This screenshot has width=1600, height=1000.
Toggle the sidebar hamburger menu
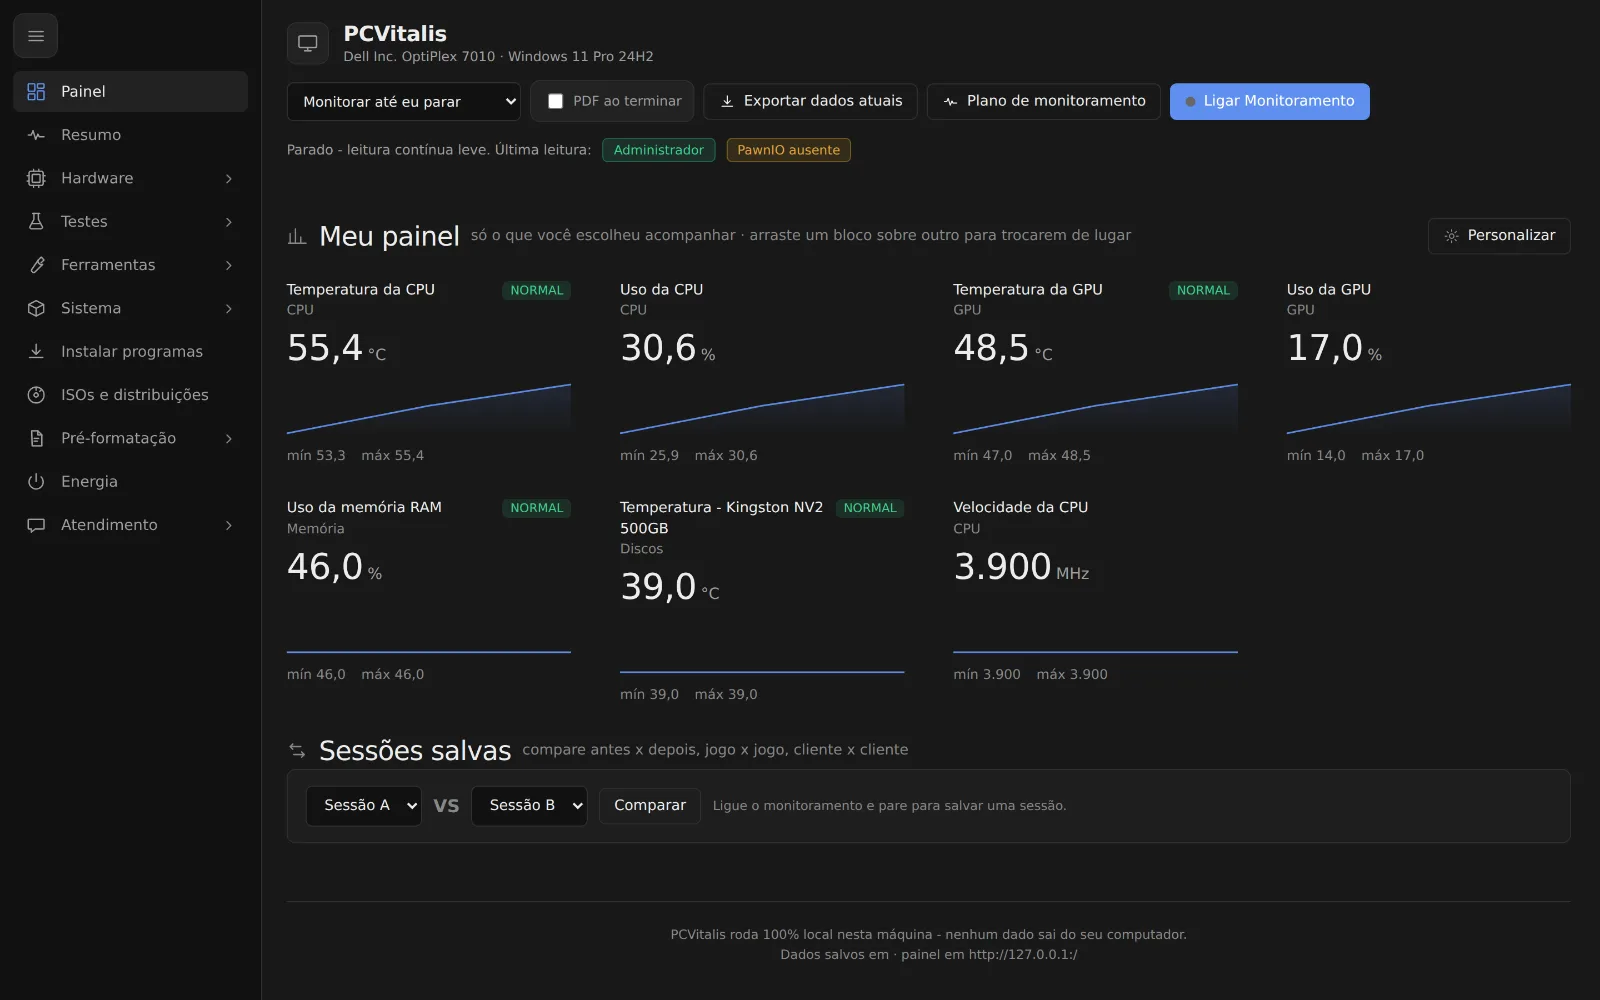pyautogui.click(x=36, y=37)
